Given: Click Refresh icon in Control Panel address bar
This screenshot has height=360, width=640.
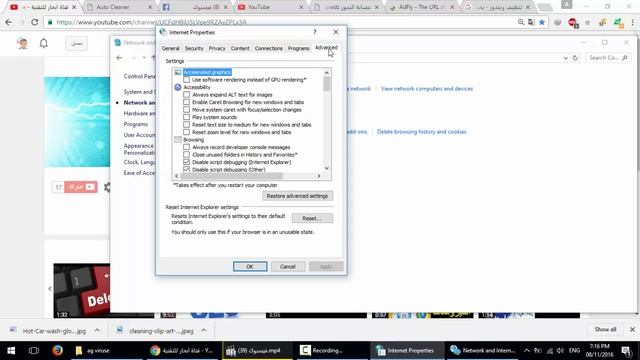Looking at the screenshot, I should 575,58.
